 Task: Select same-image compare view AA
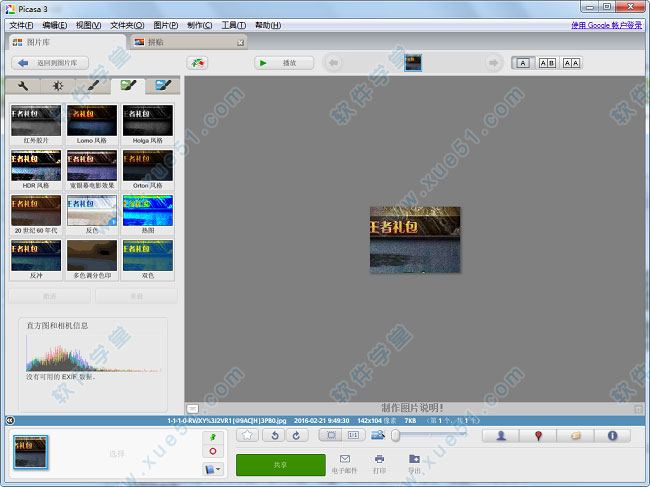(x=571, y=63)
